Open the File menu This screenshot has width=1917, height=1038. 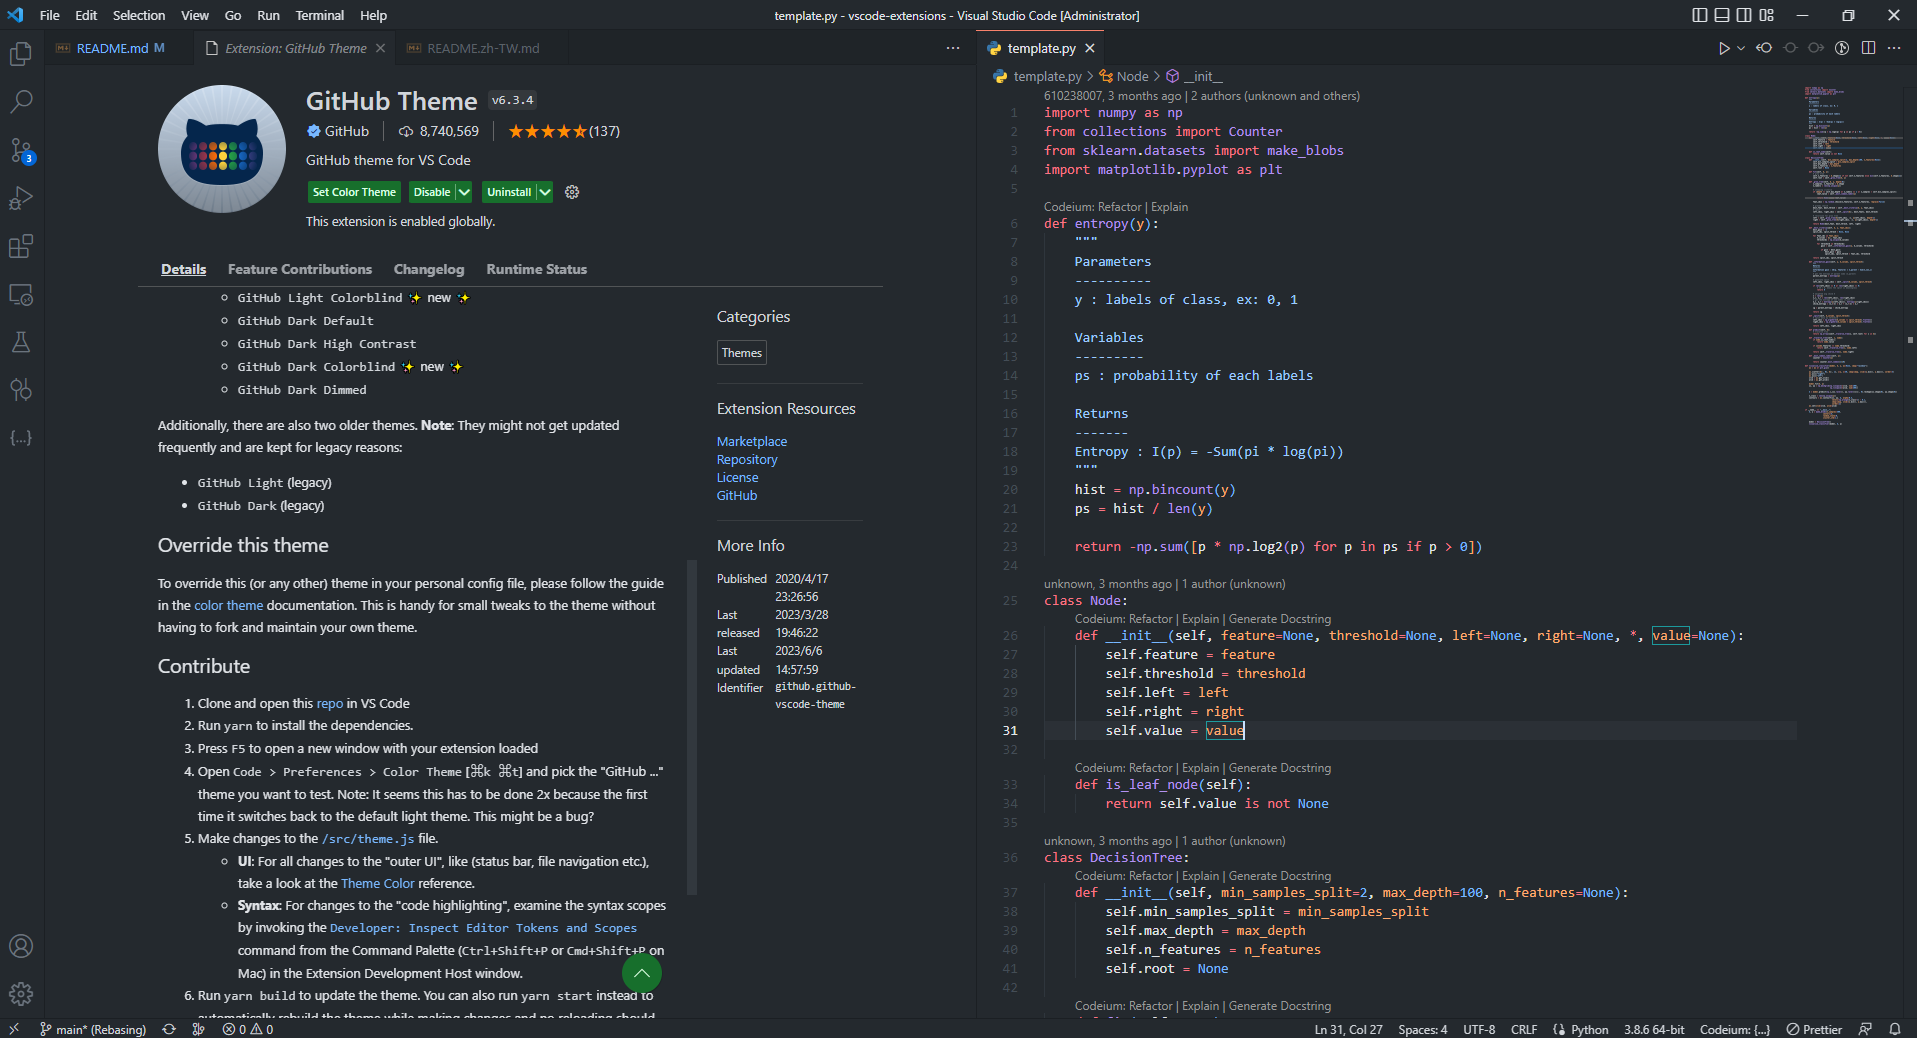49,15
